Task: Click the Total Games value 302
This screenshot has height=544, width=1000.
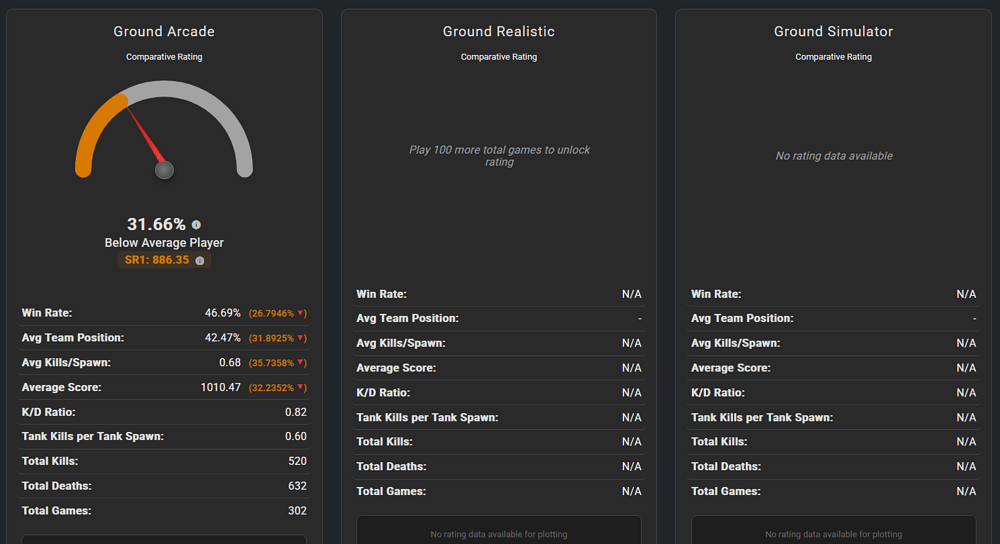Action: coord(296,511)
